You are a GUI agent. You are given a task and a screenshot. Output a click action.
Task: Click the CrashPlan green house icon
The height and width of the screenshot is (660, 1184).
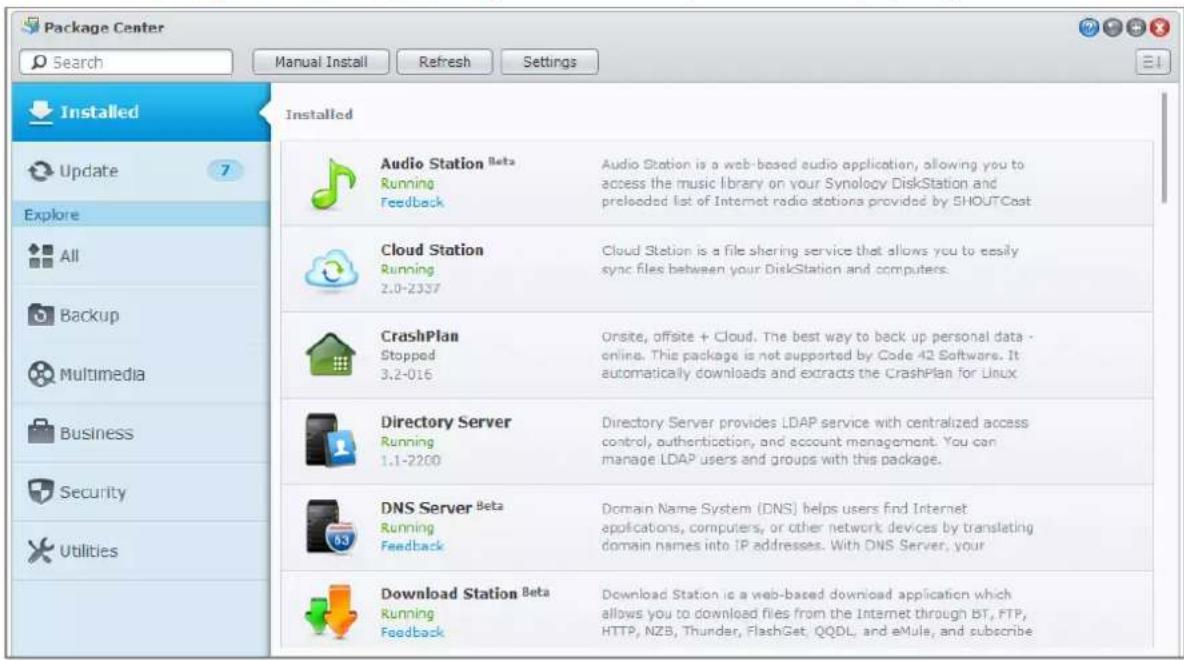[x=331, y=354]
